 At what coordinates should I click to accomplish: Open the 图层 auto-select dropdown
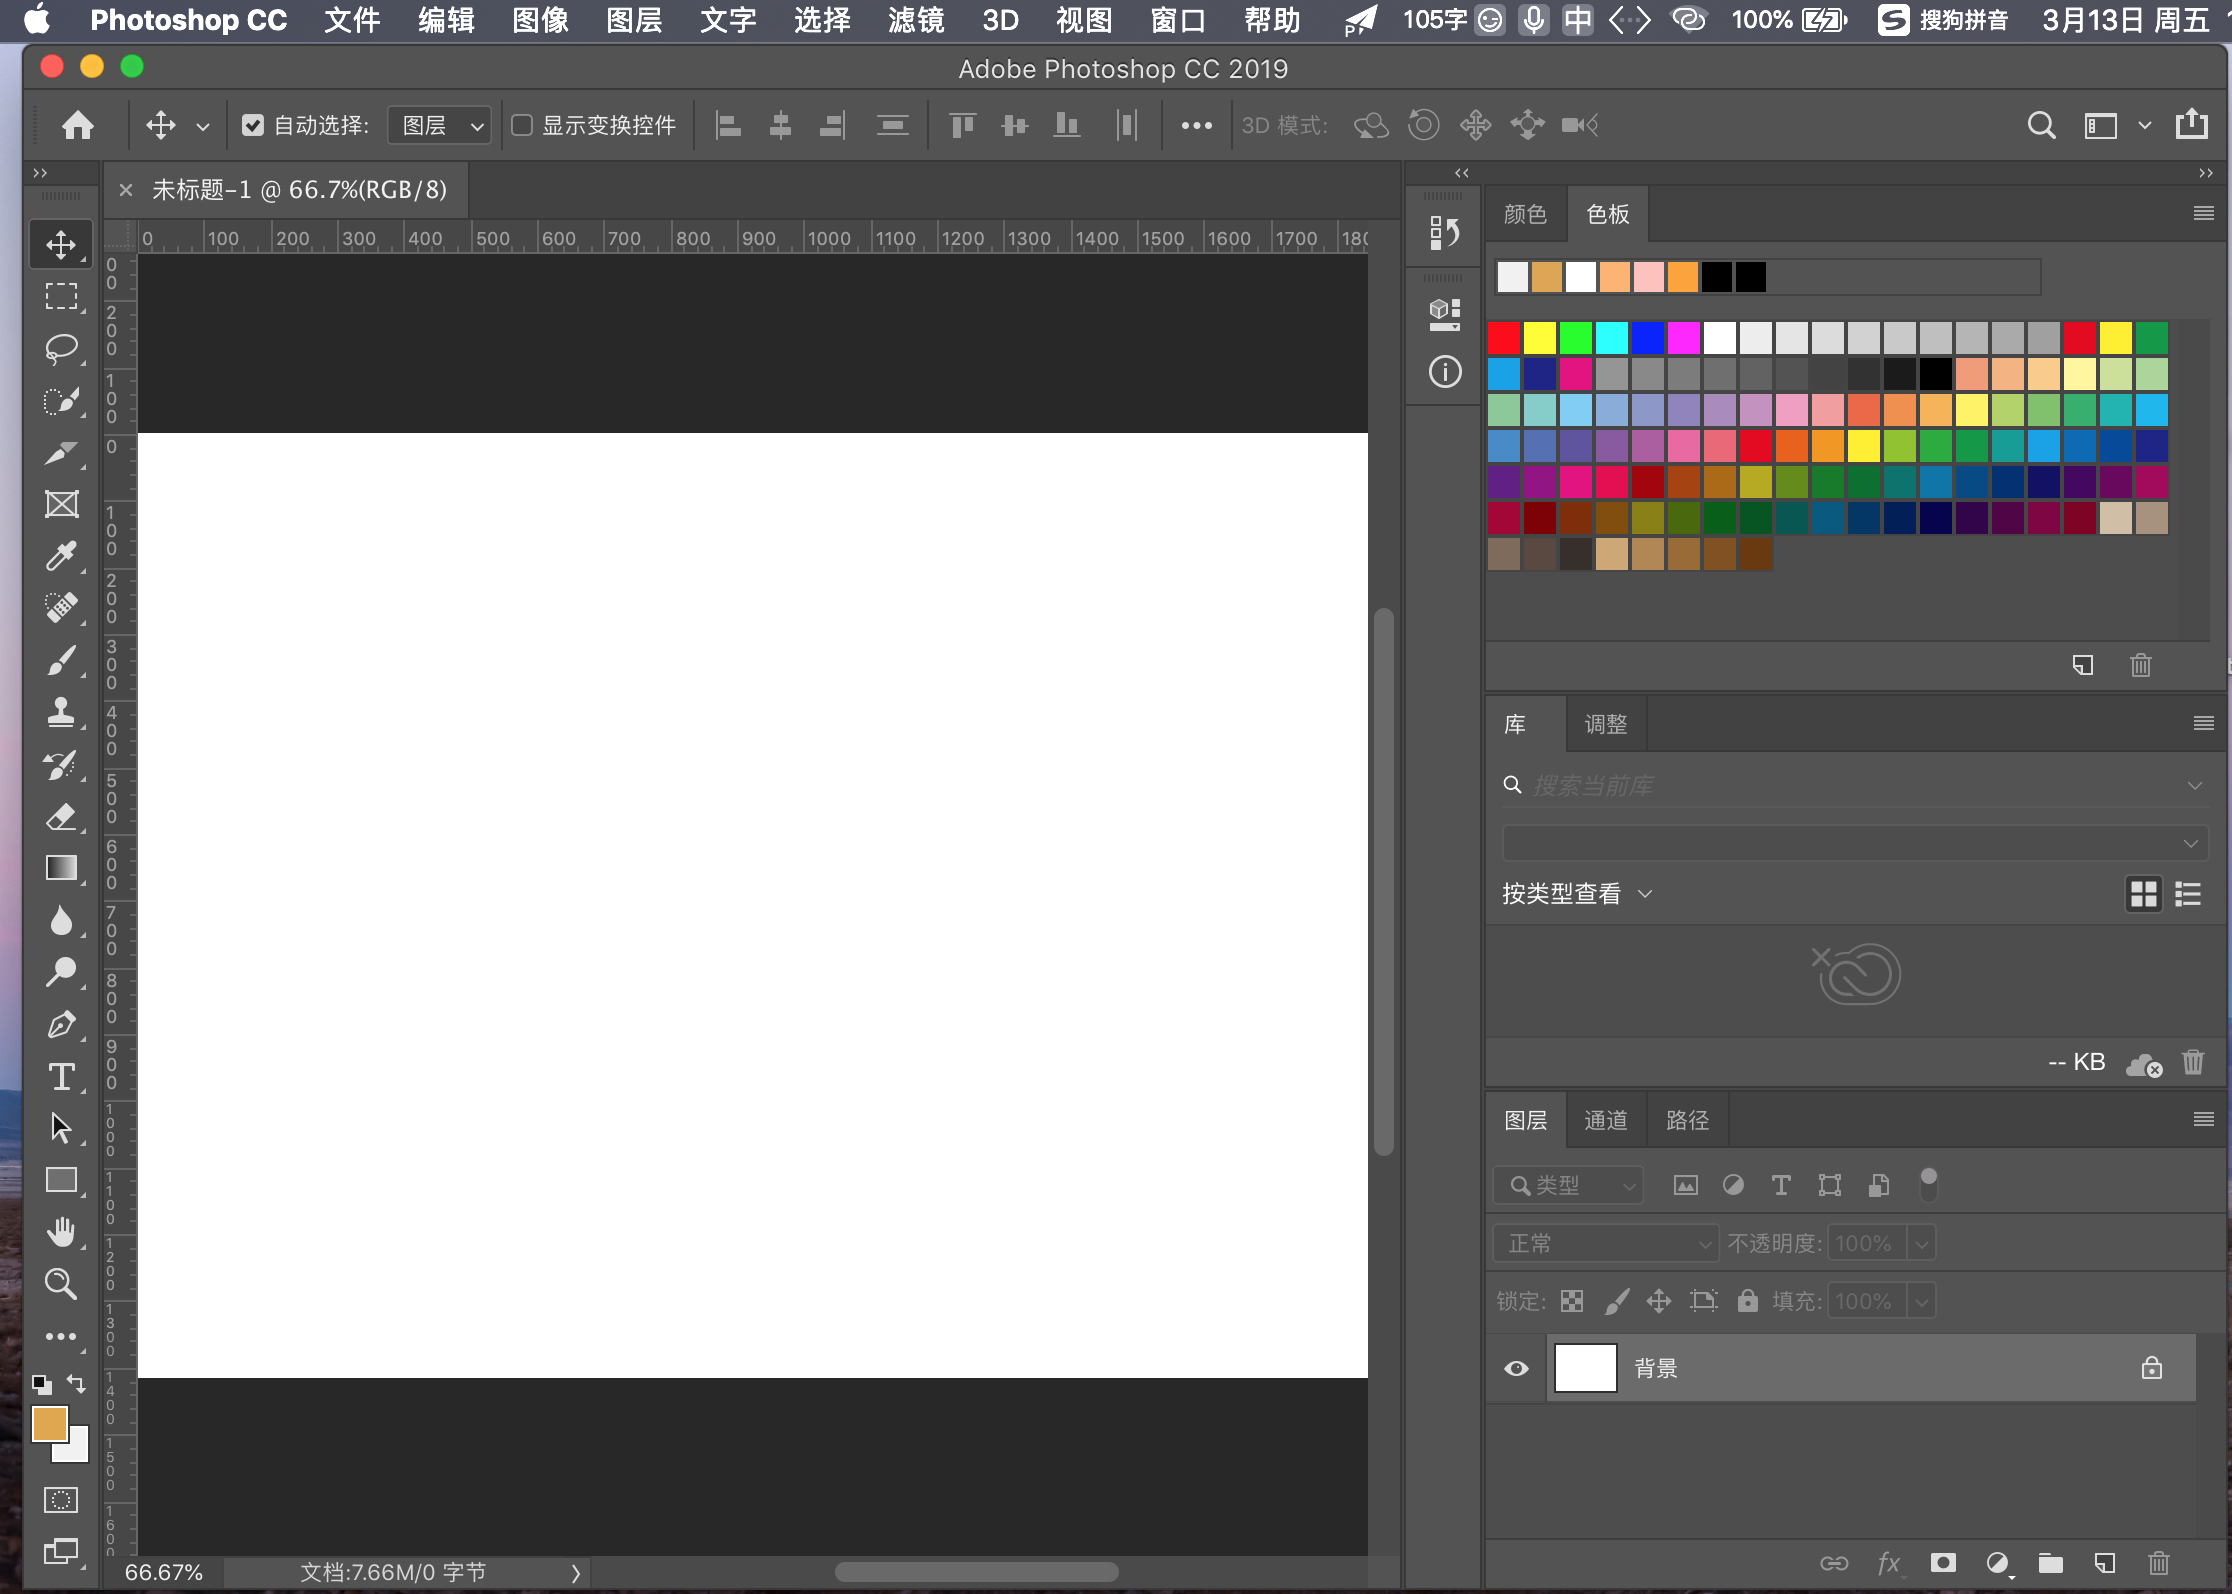[439, 125]
